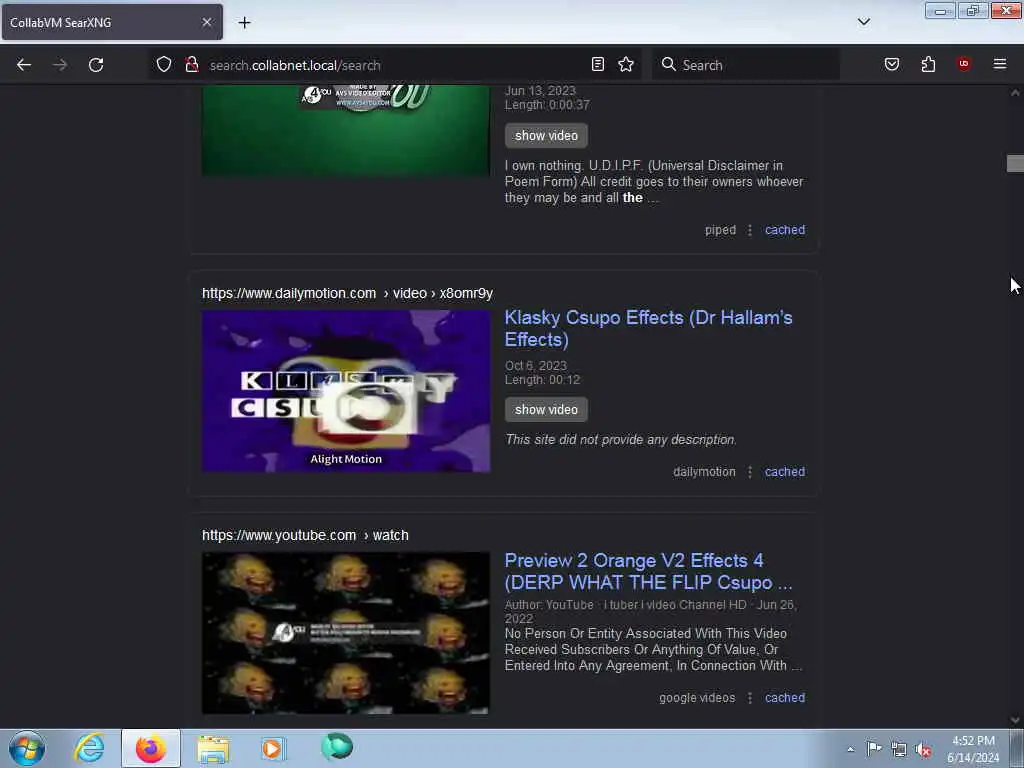Click the scrollbar down arrow

[x=1015, y=720]
